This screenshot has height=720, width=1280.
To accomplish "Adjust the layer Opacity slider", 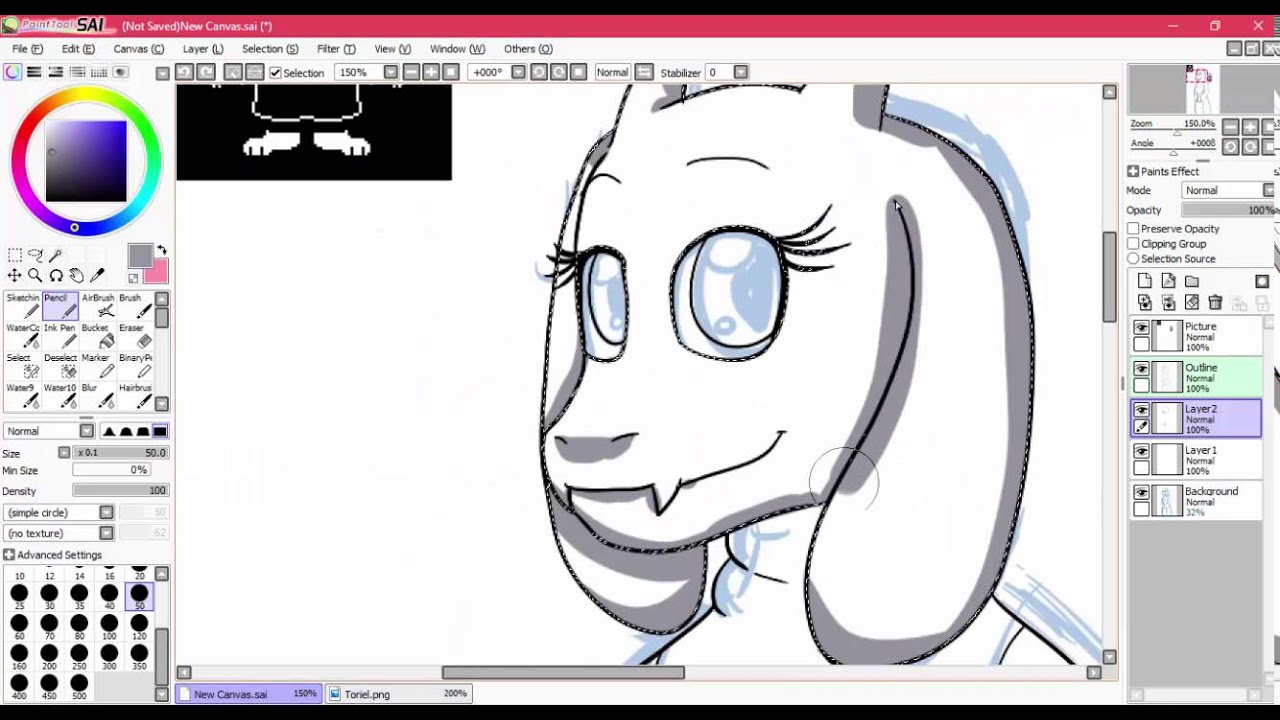I will click(x=1229, y=210).
